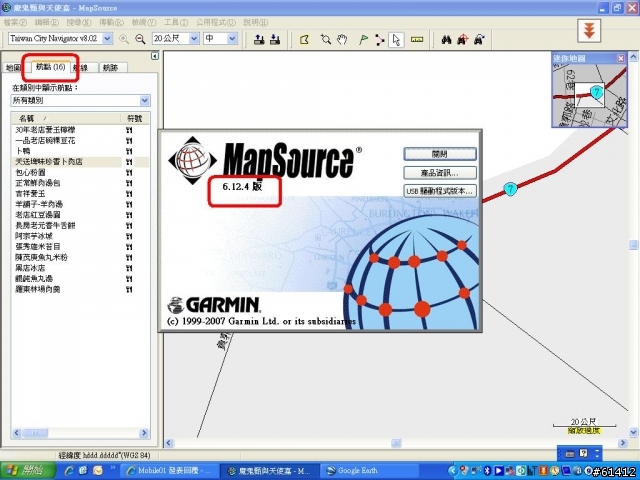640x480 pixels.
Task: Select waypoint 老店紅豆湯圓 in list
Action: 38,215
